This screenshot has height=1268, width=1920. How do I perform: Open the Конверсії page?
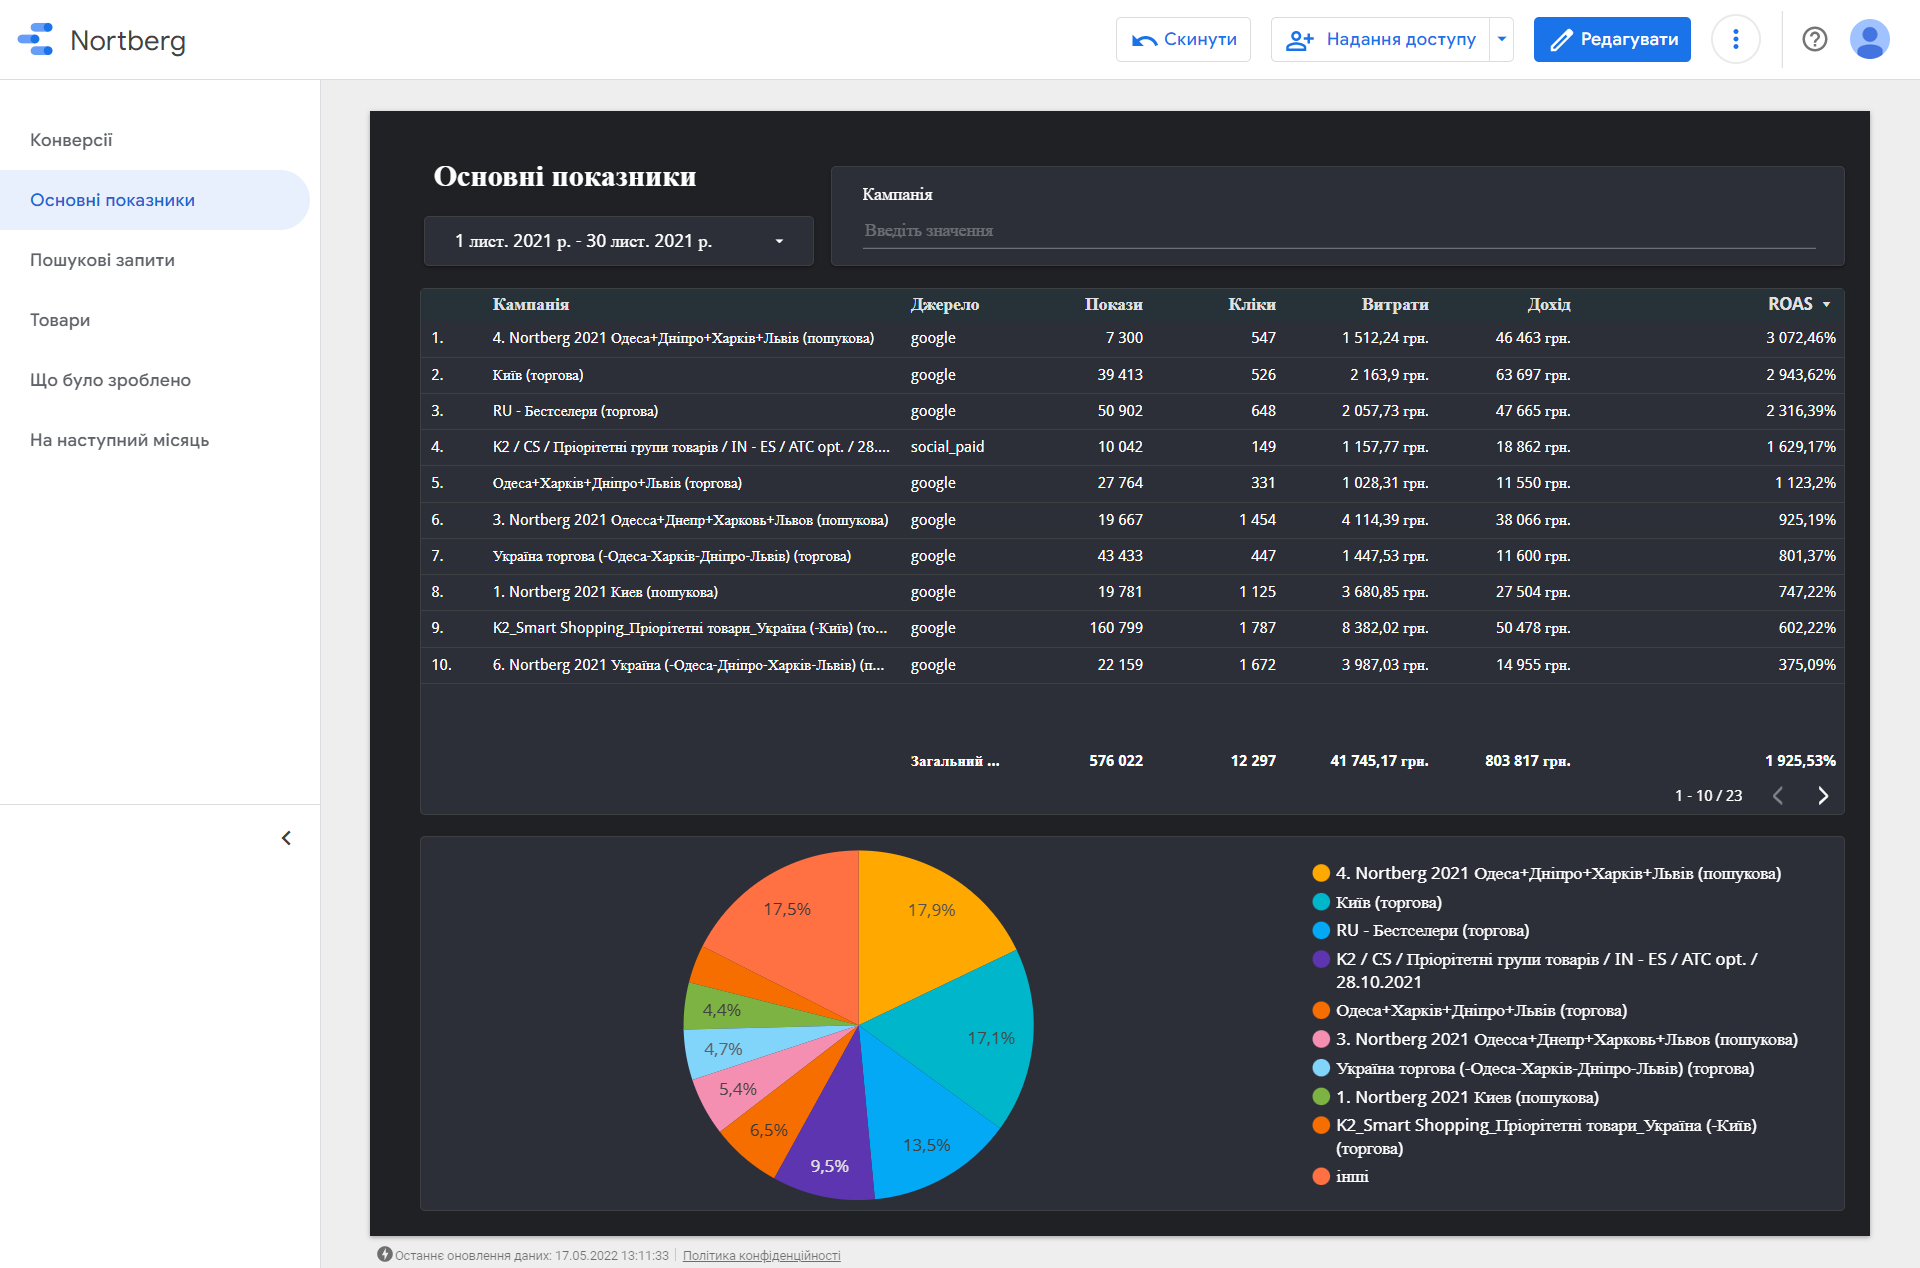pyautogui.click(x=71, y=140)
